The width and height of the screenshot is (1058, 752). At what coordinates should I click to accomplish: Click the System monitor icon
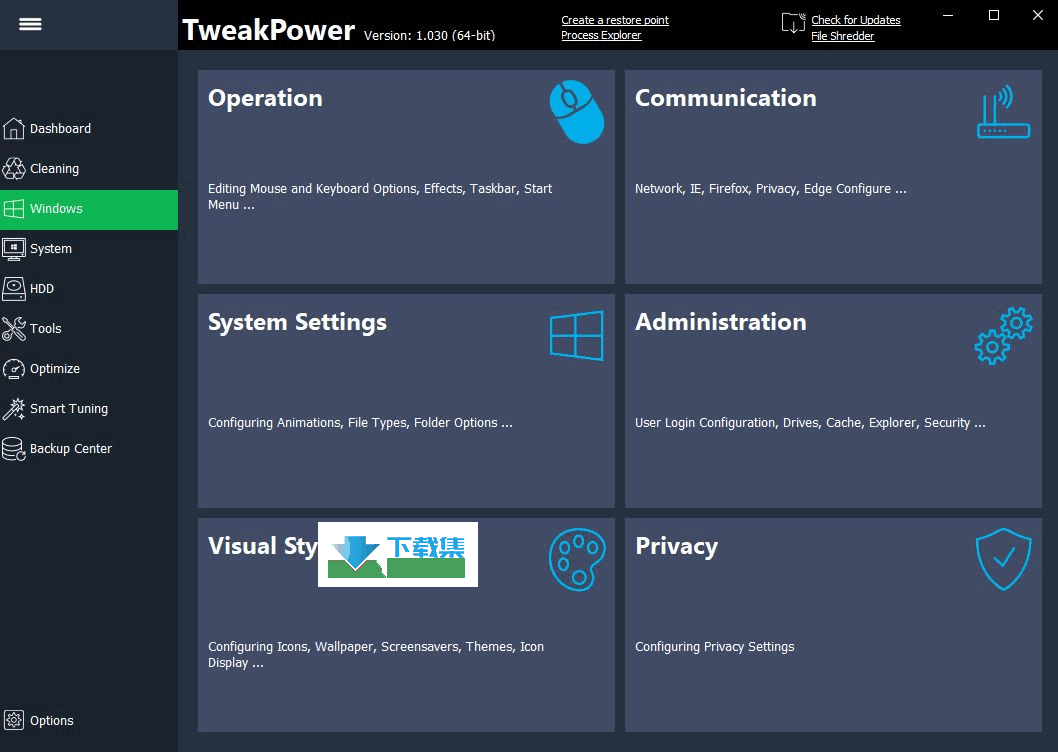[13, 248]
